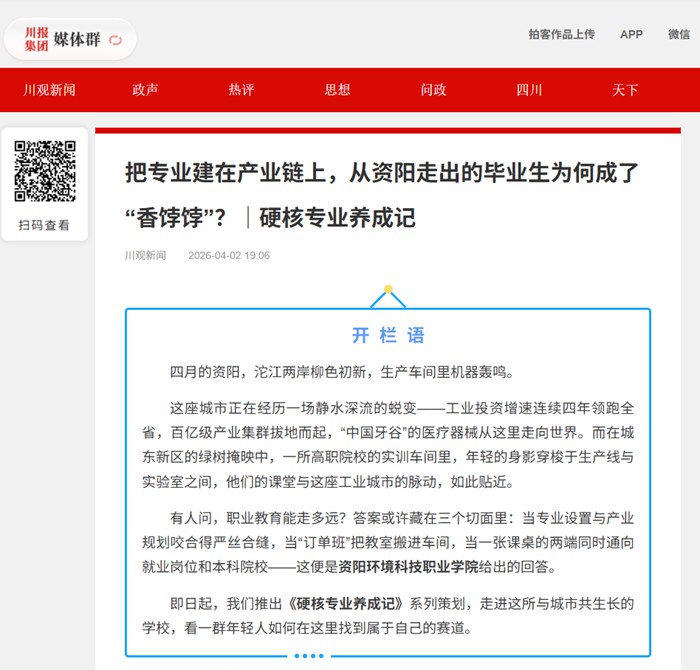Image resolution: width=700 pixels, height=670 pixels.
Task: Click bold 《硬核专业养成记》 in last paragraph
Action: [x=346, y=603]
